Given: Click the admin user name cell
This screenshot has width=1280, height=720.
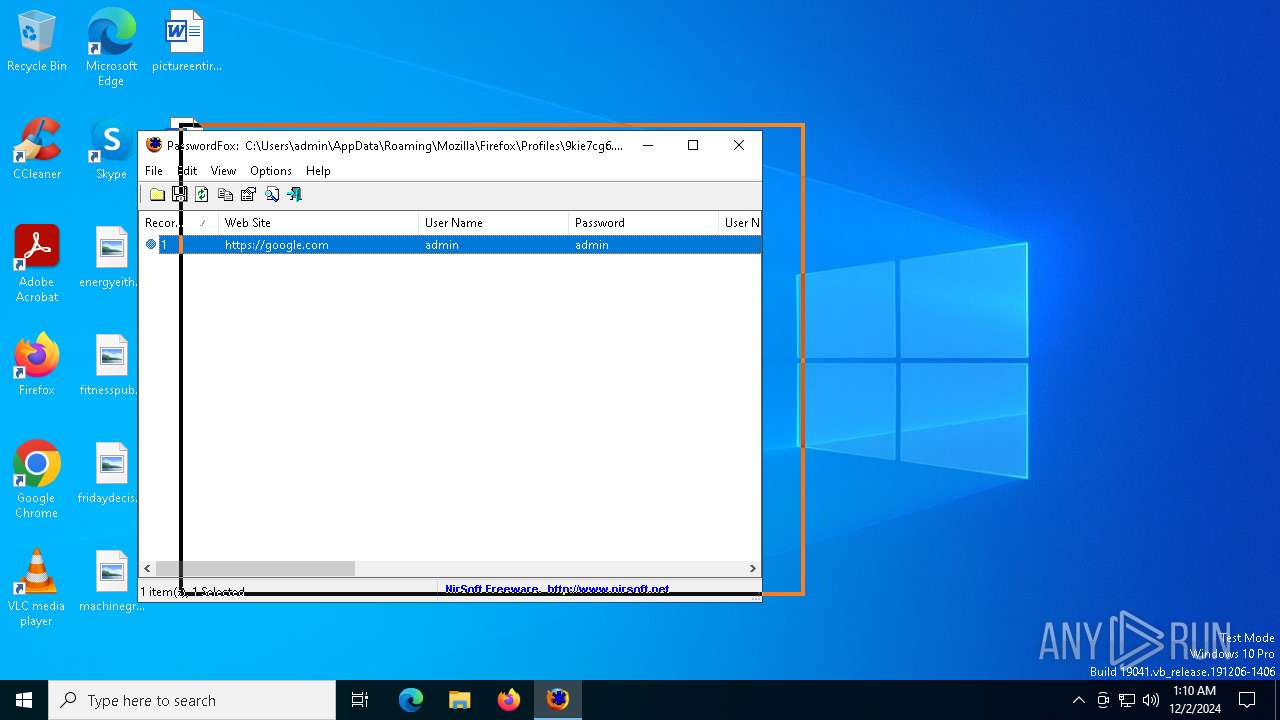Looking at the screenshot, I should click(442, 245).
